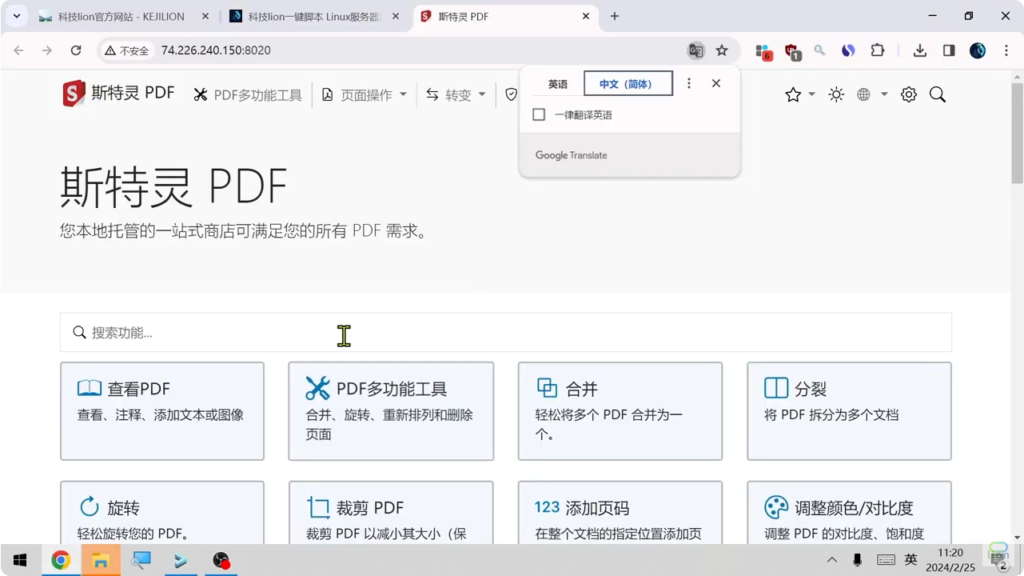
Task: Click the PDF多功能工具 navbar link
Action: click(x=247, y=95)
